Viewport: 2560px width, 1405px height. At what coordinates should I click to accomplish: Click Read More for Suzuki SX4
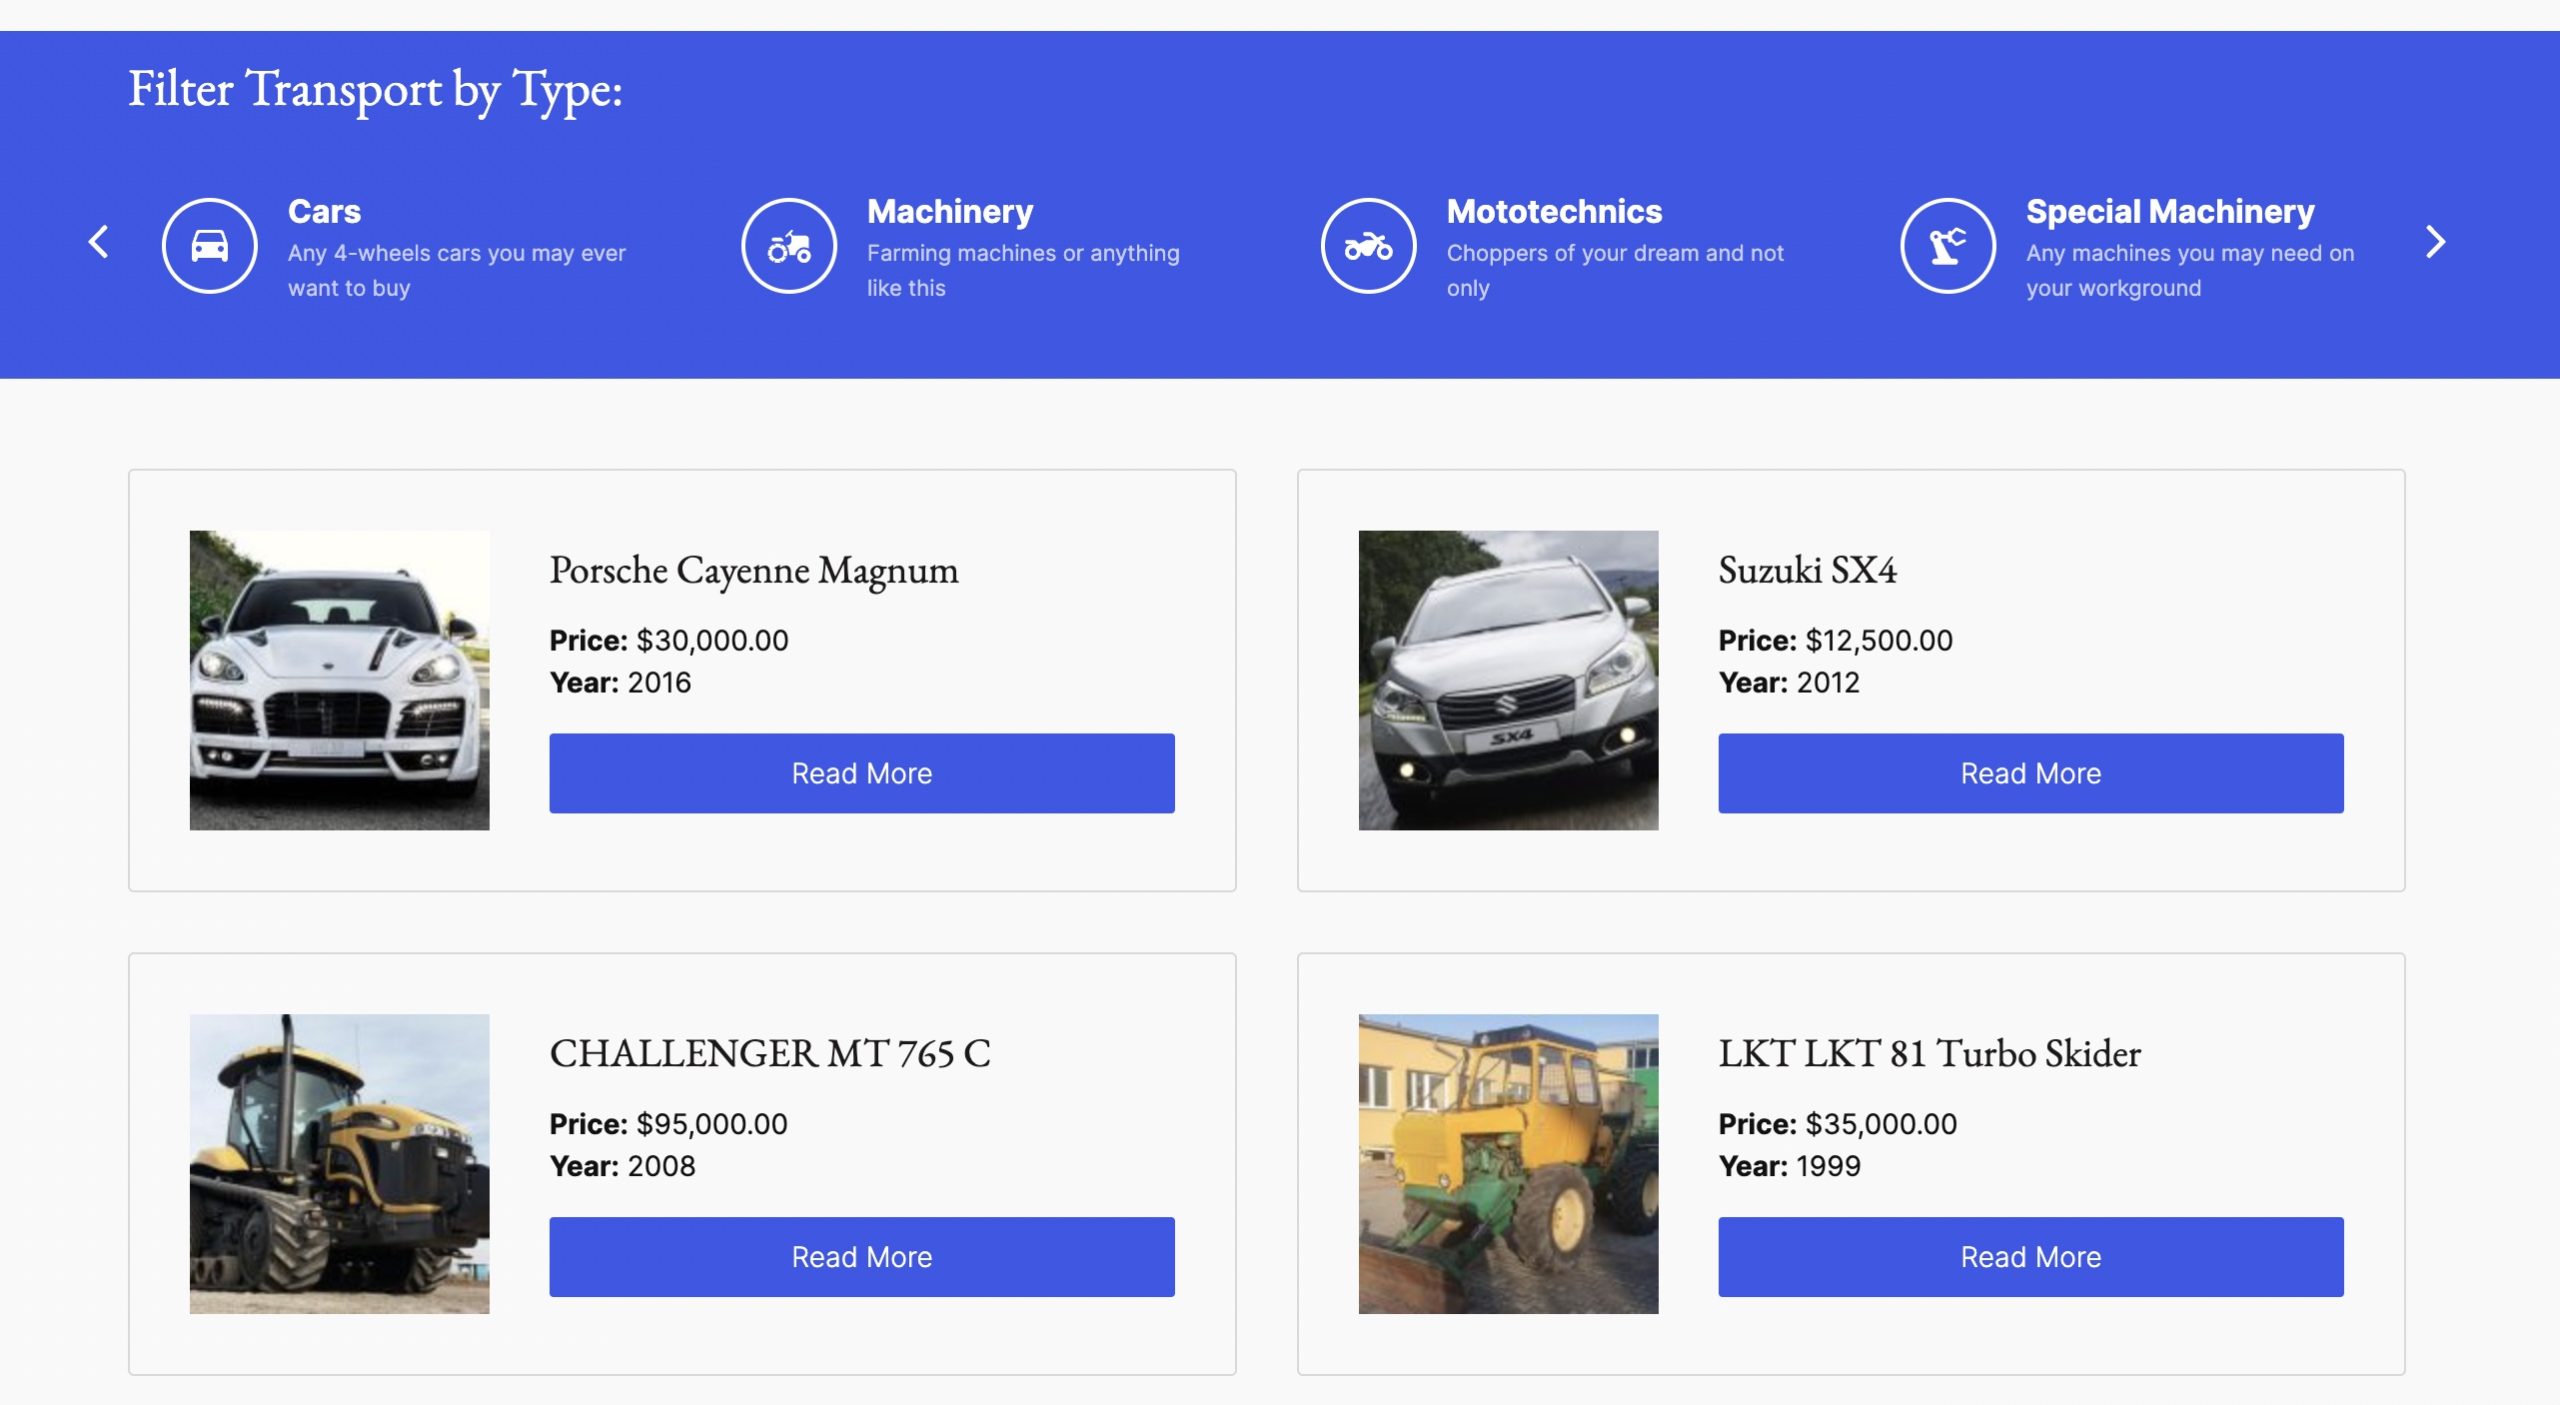pyautogui.click(x=2031, y=772)
